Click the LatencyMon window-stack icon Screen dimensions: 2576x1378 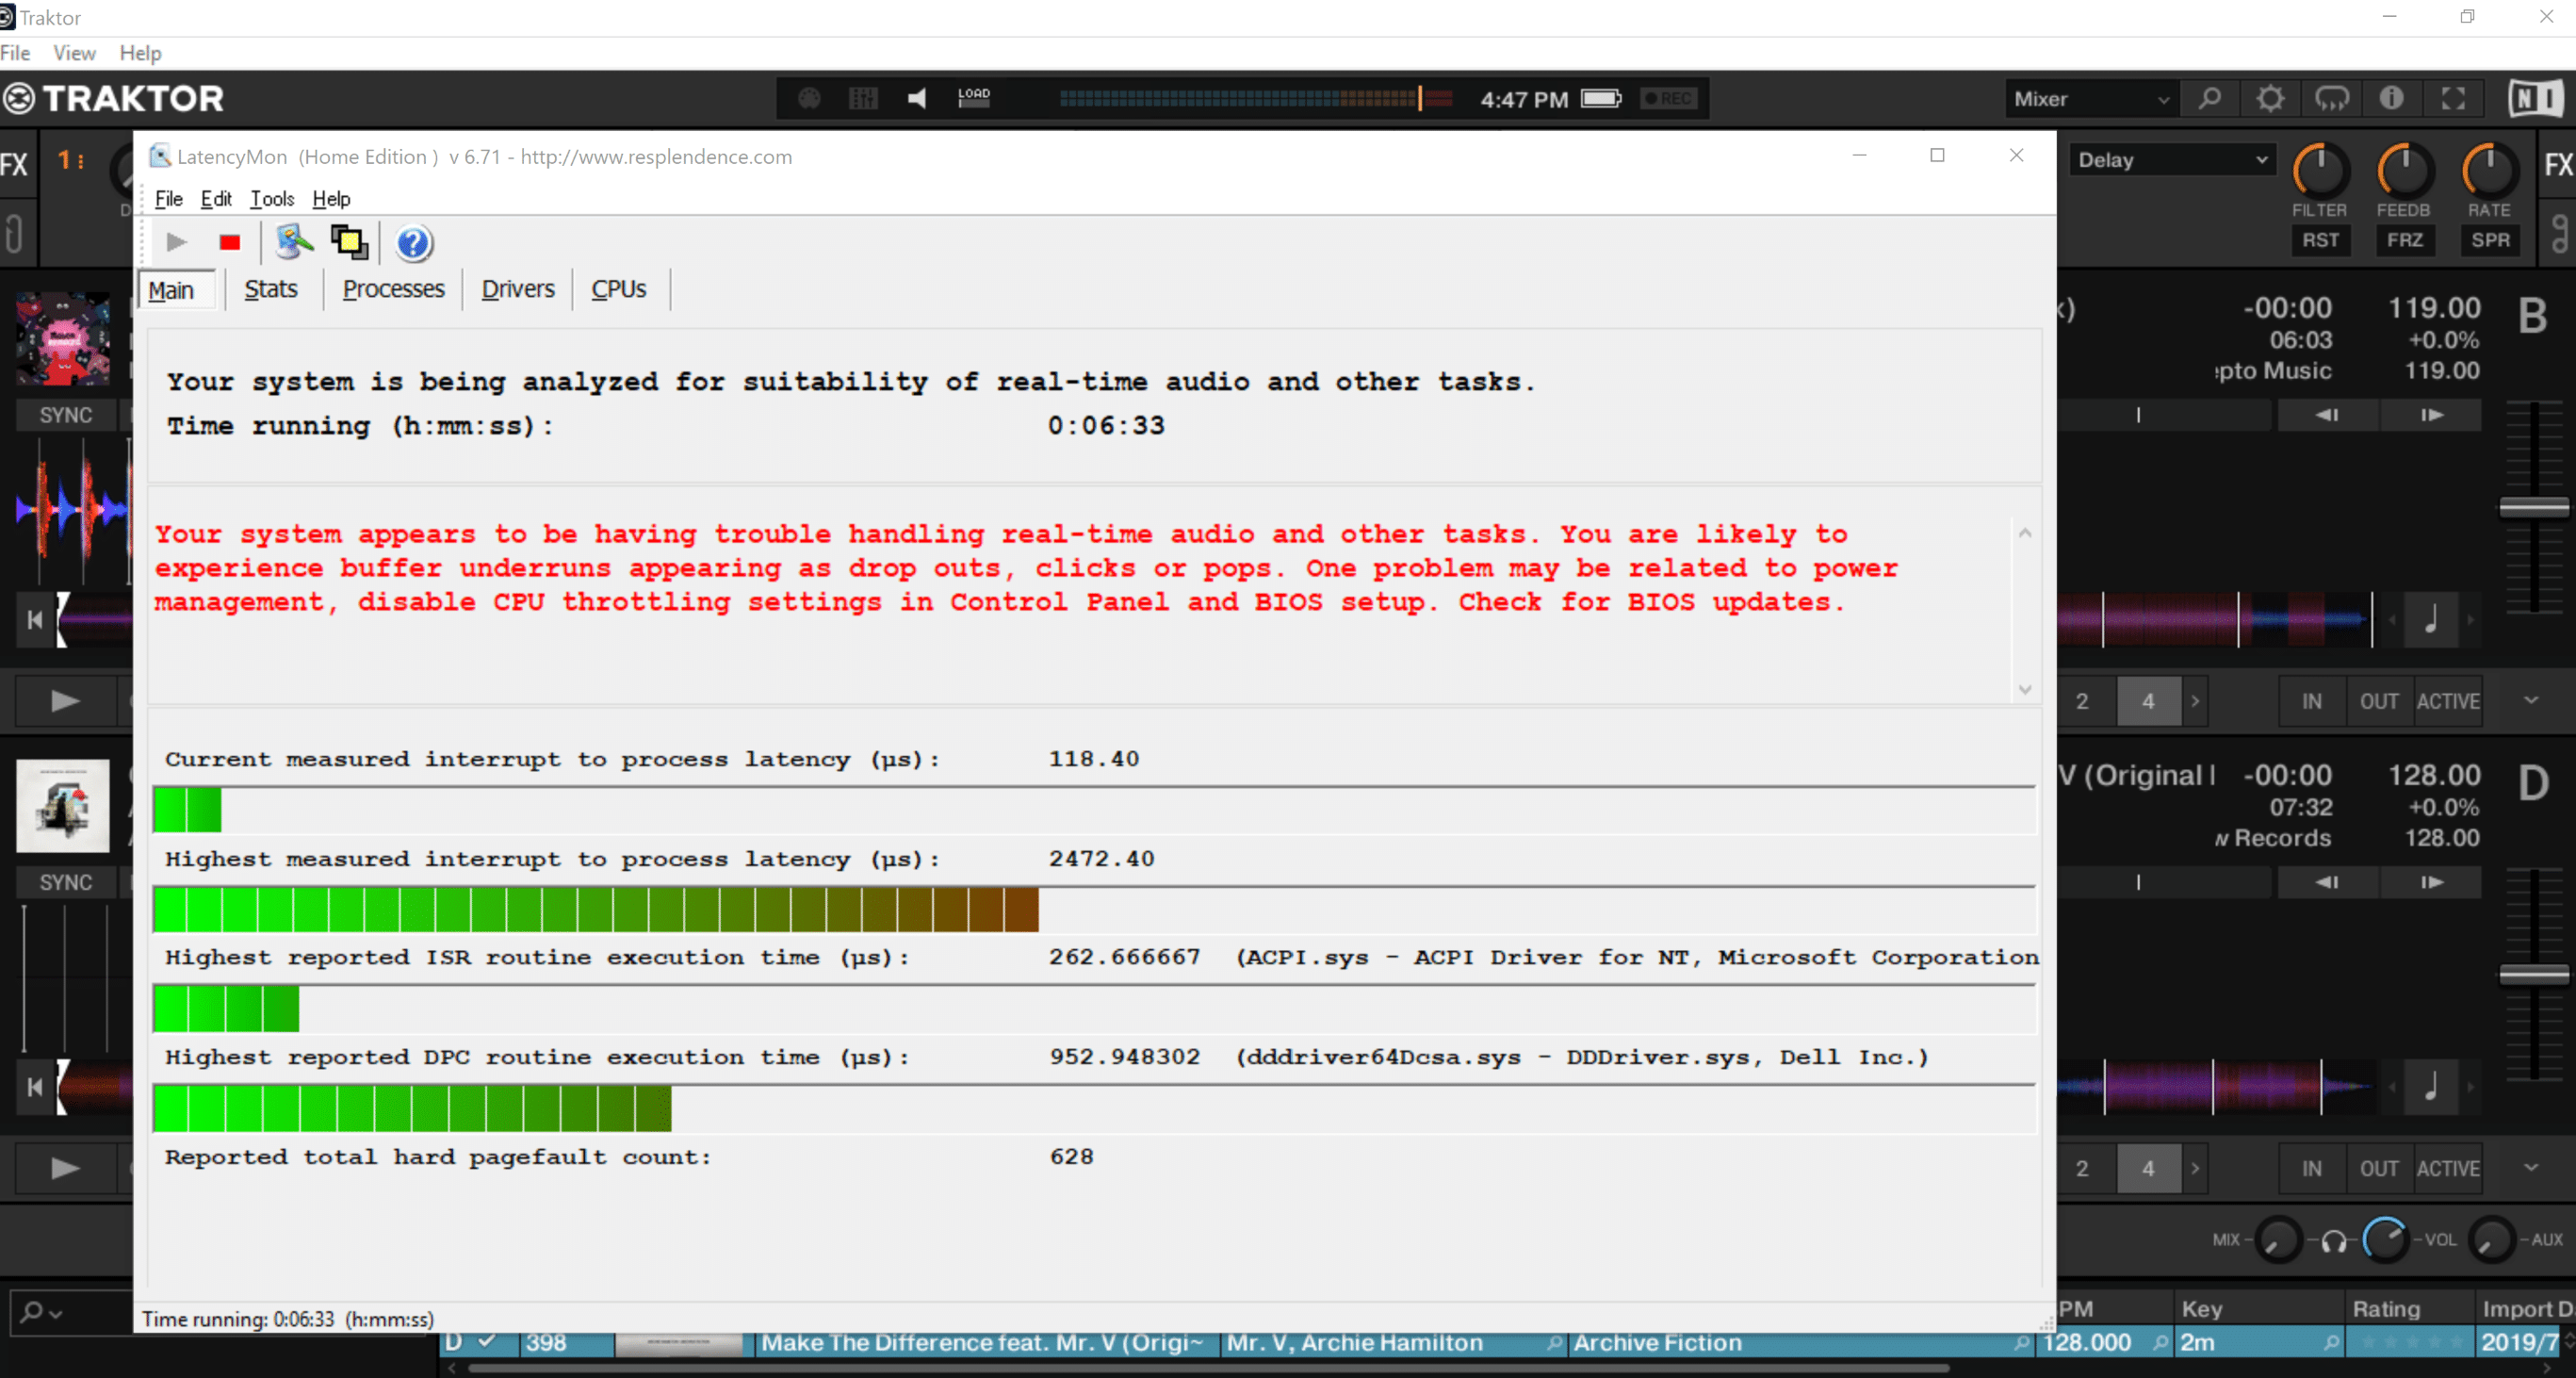(350, 243)
